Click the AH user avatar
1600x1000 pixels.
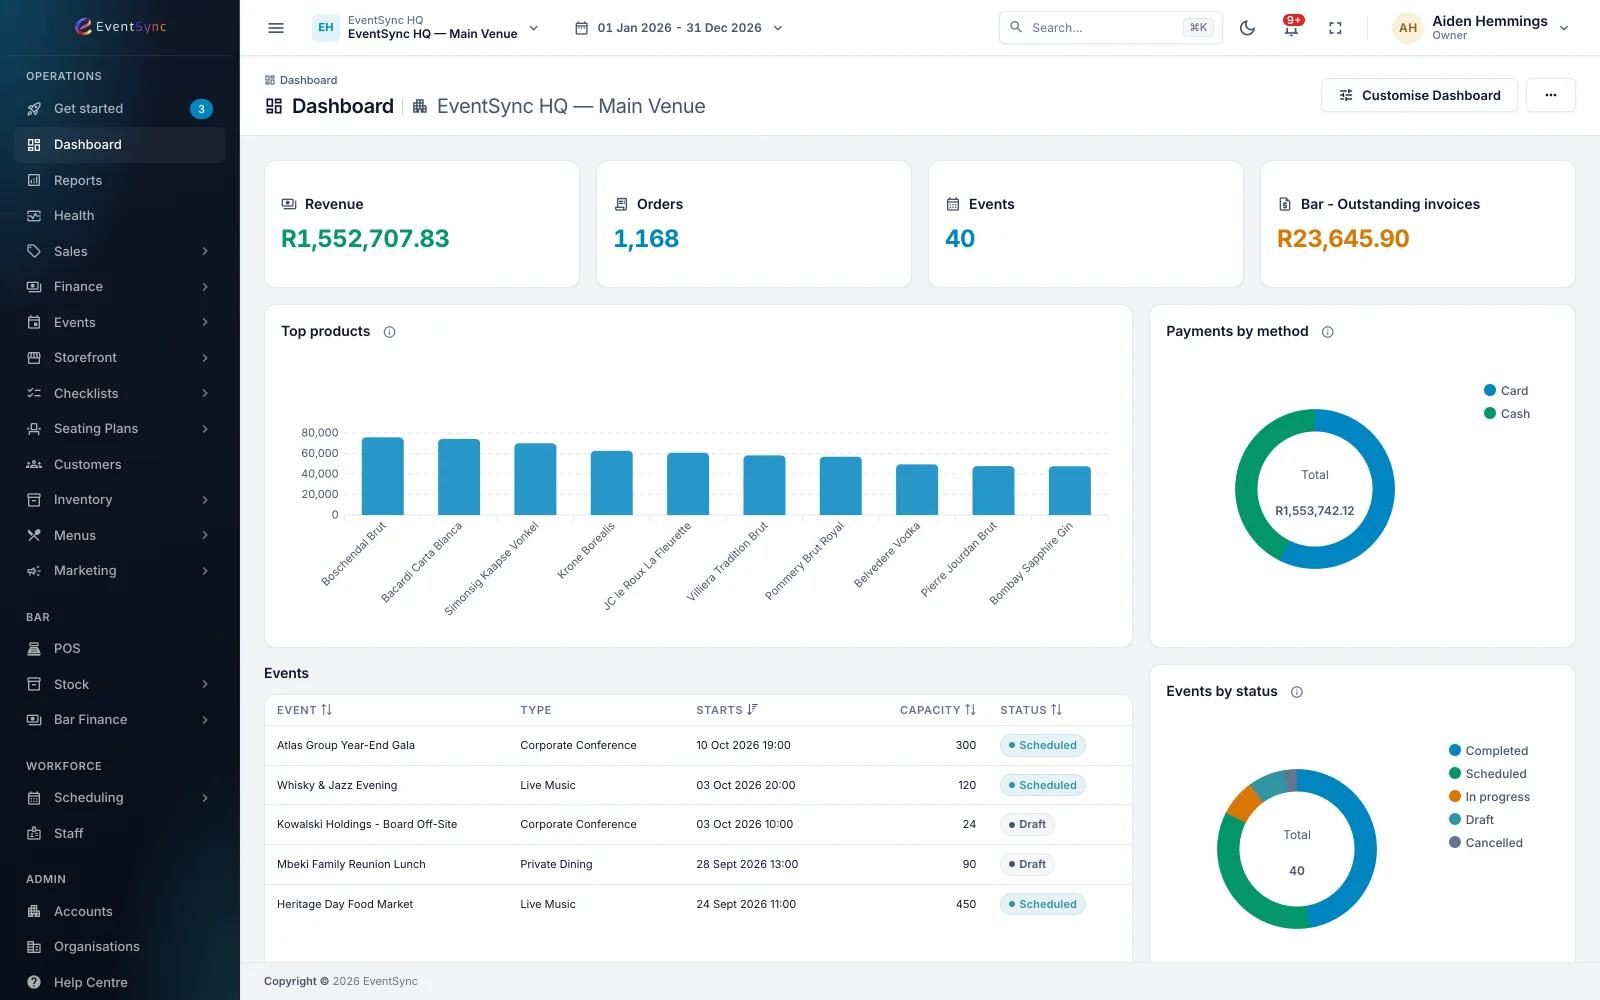pyautogui.click(x=1408, y=28)
